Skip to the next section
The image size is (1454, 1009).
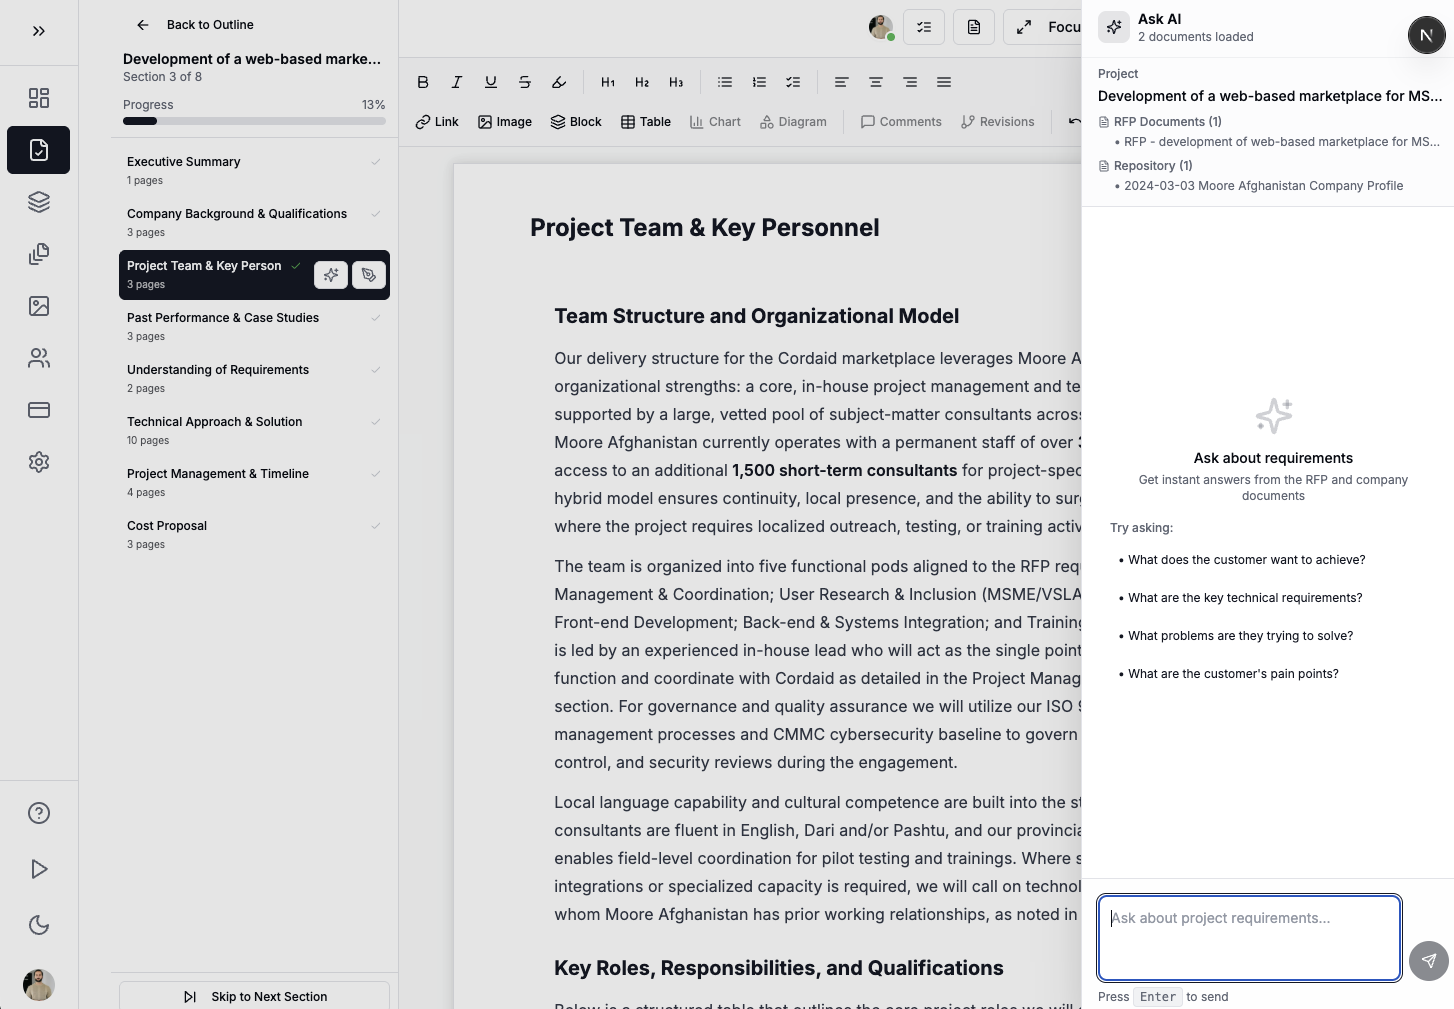click(x=254, y=997)
